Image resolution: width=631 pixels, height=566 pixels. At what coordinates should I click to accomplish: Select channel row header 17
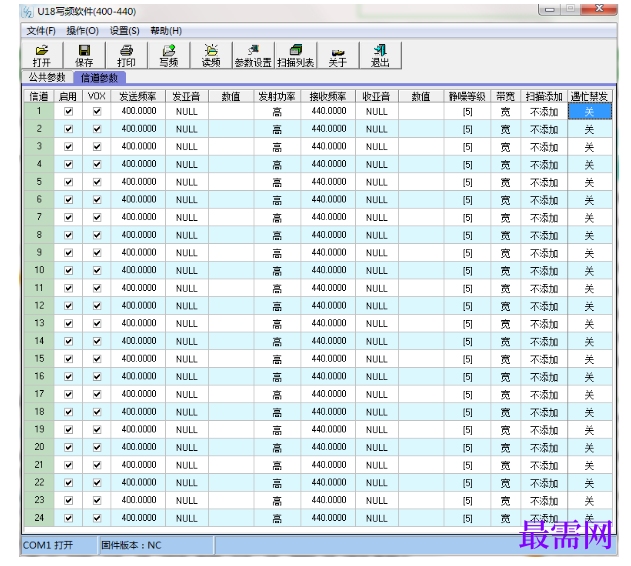(x=39, y=394)
